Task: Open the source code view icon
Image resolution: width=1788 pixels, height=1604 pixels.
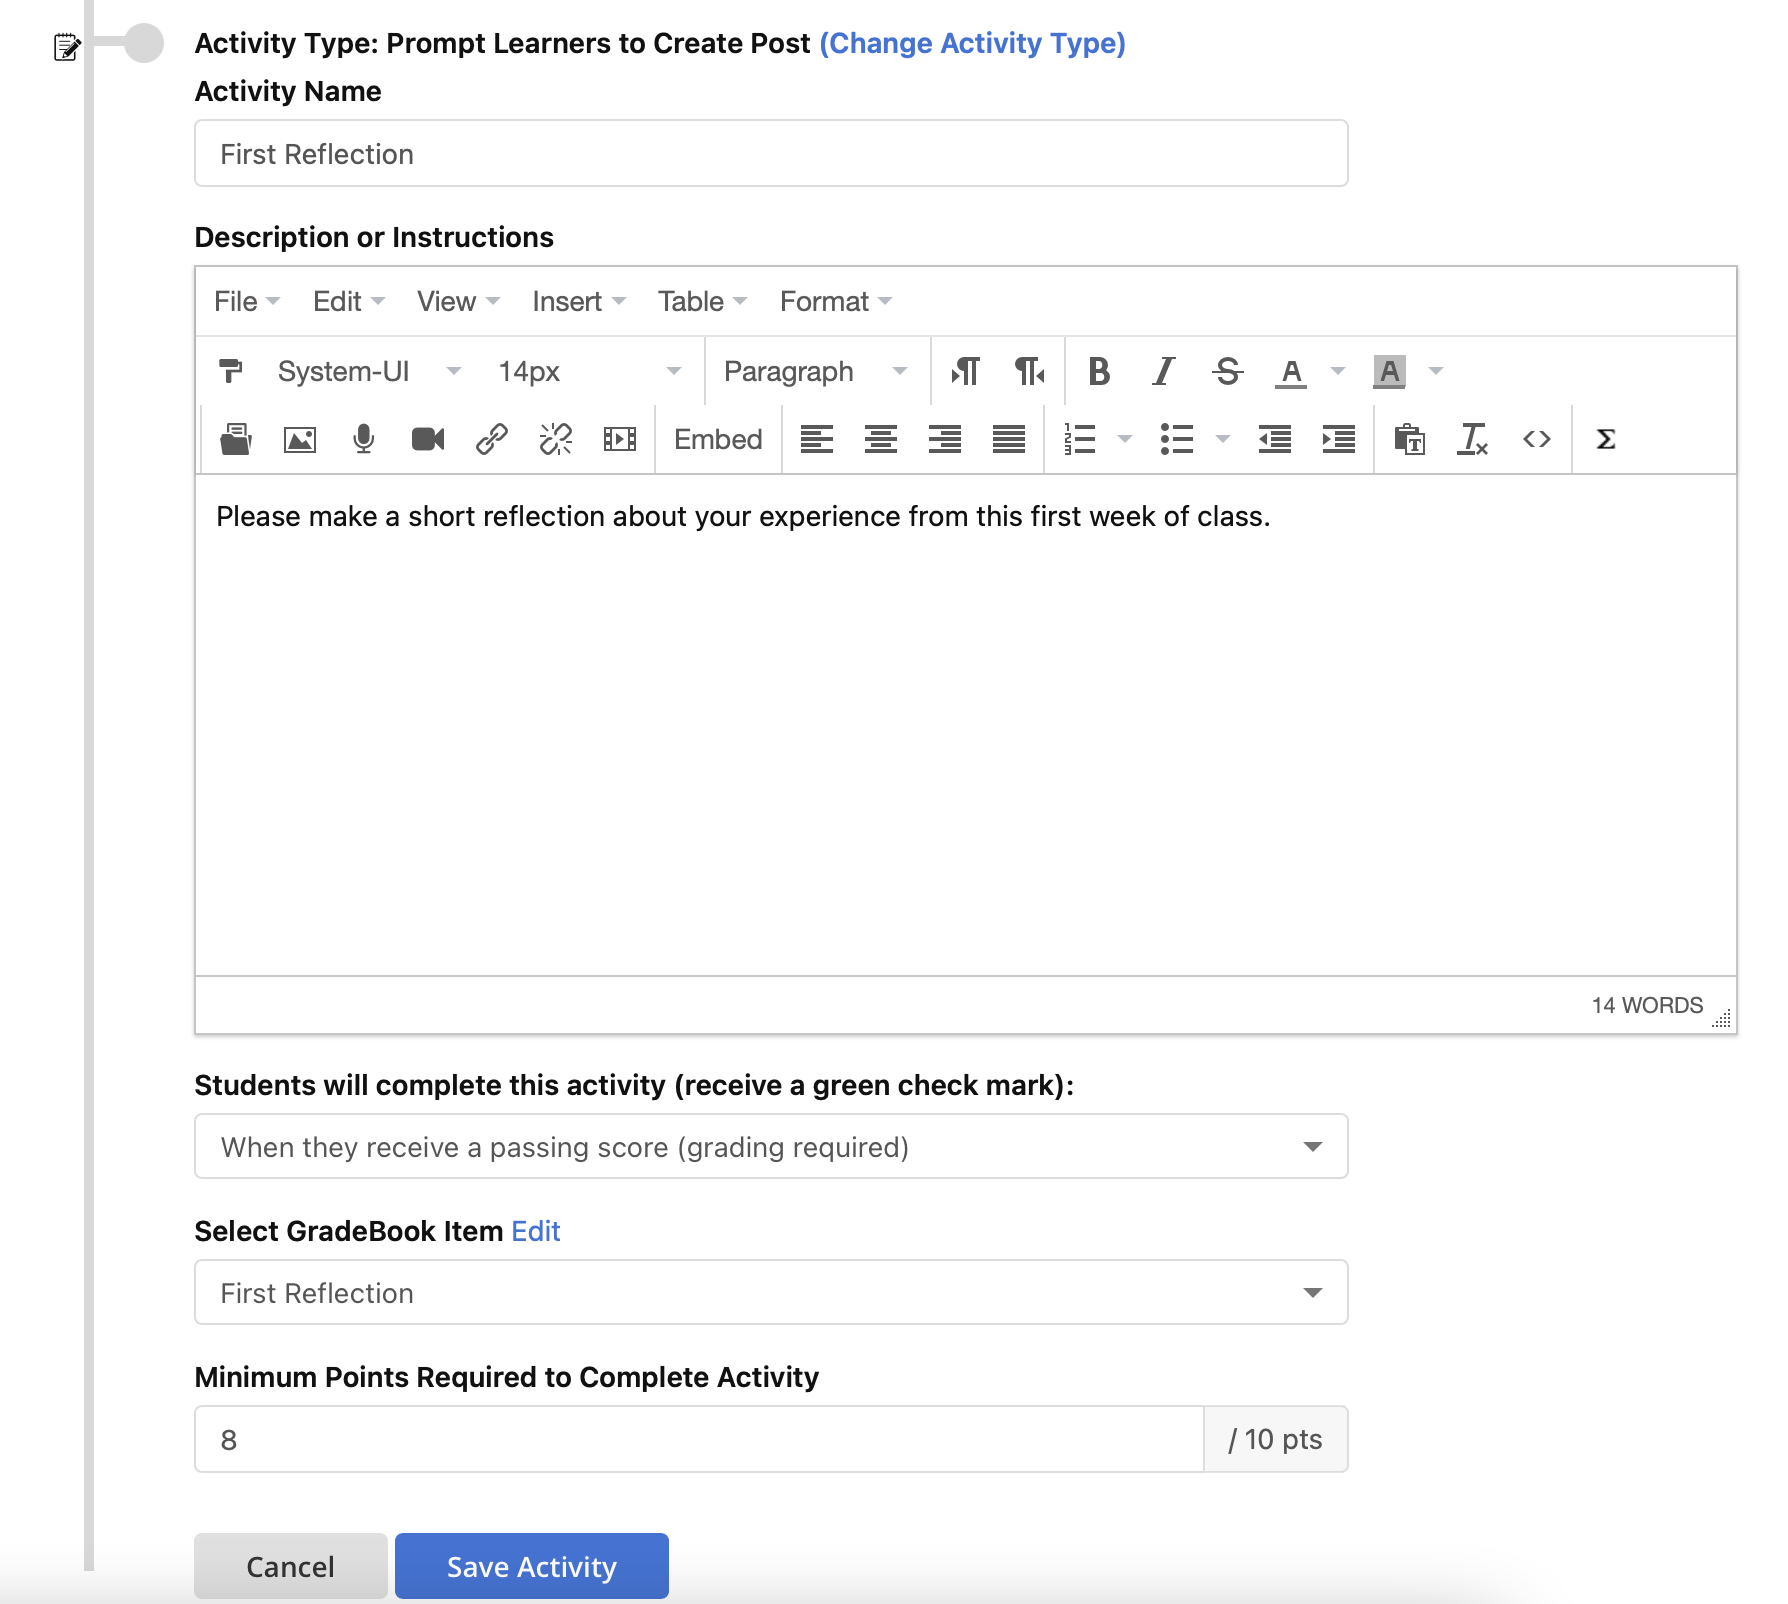Action: point(1537,439)
